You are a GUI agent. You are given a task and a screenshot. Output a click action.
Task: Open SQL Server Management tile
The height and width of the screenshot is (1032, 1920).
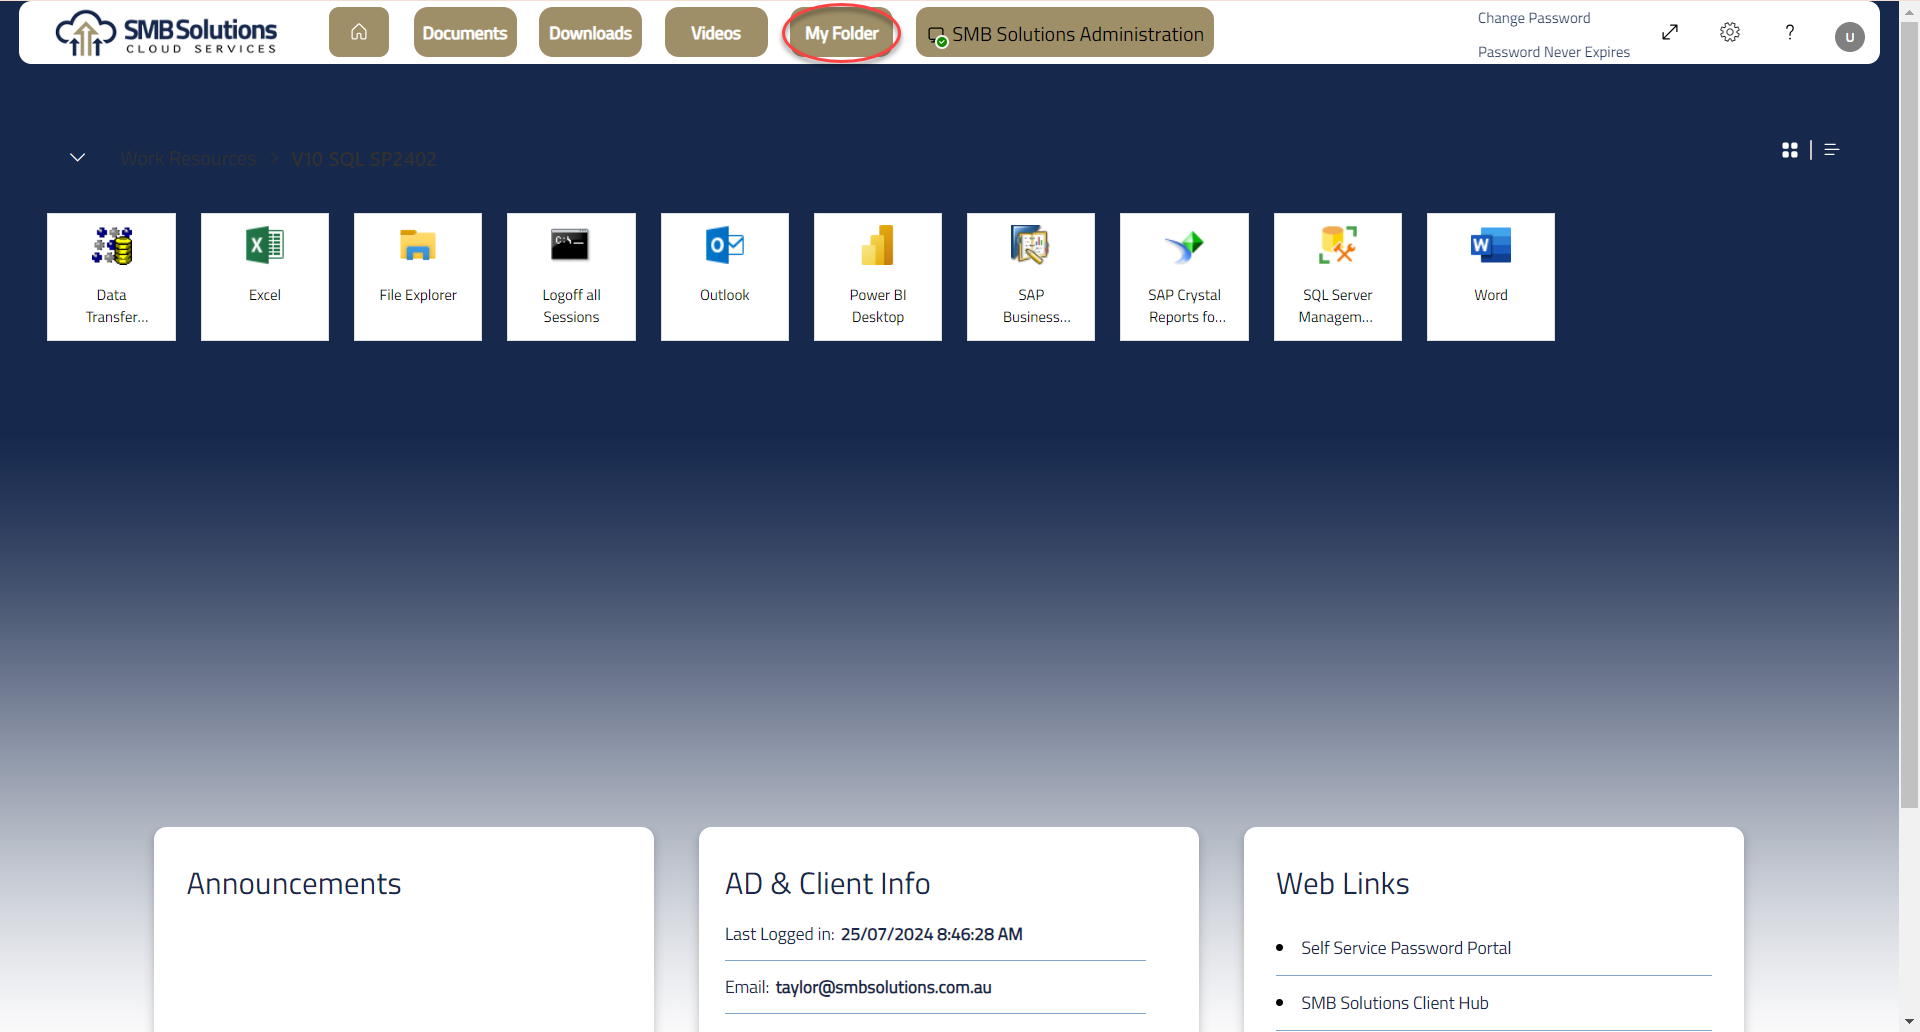click(1337, 276)
